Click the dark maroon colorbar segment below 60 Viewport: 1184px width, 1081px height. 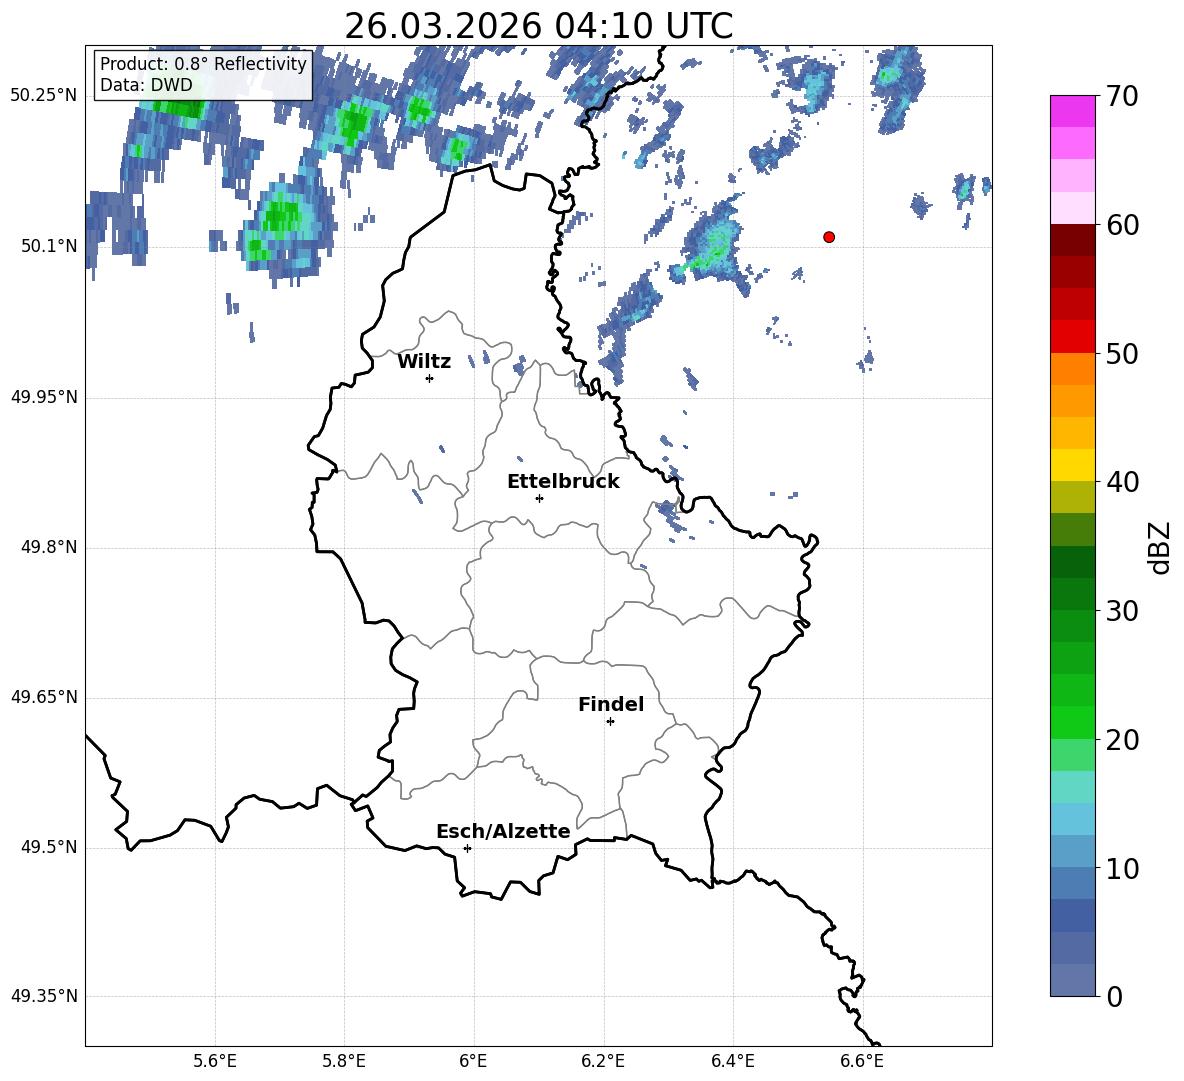[1073, 241]
